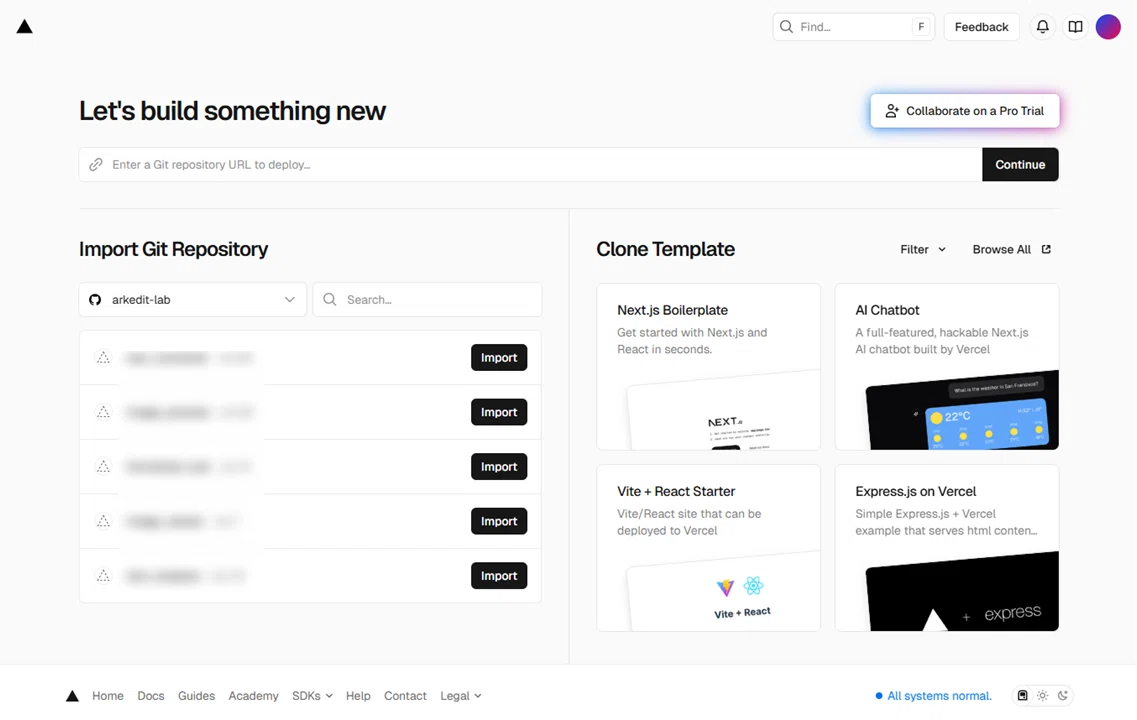
Task: Open the Filter dropdown for templates
Action: point(923,249)
